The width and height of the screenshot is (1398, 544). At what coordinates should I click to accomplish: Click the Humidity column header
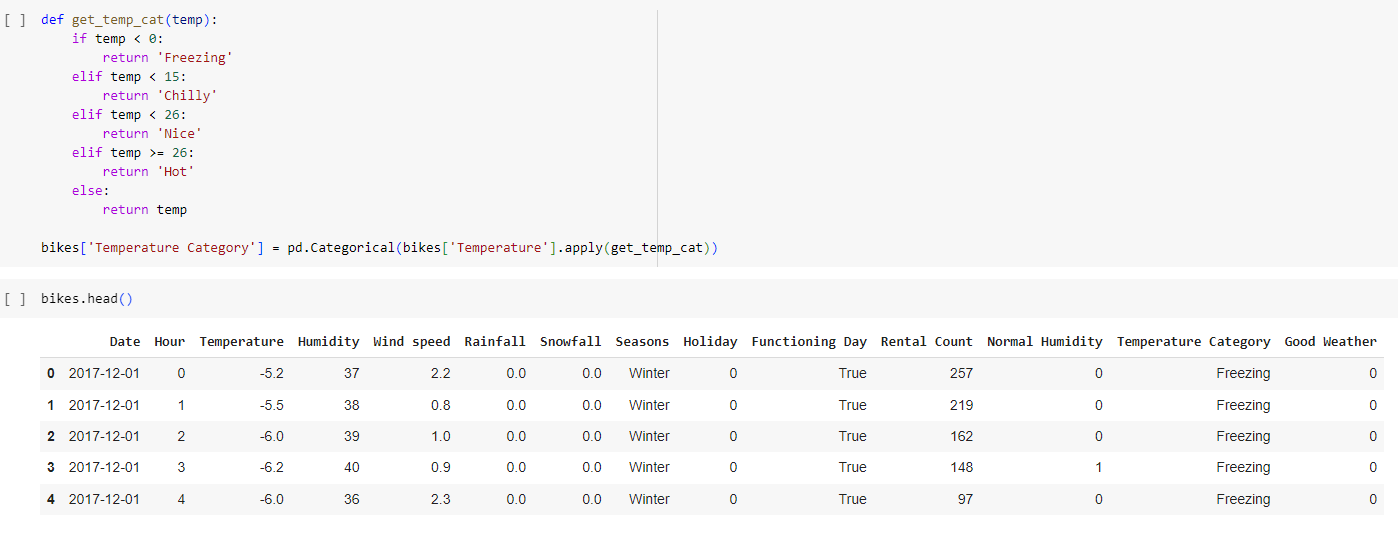point(328,342)
